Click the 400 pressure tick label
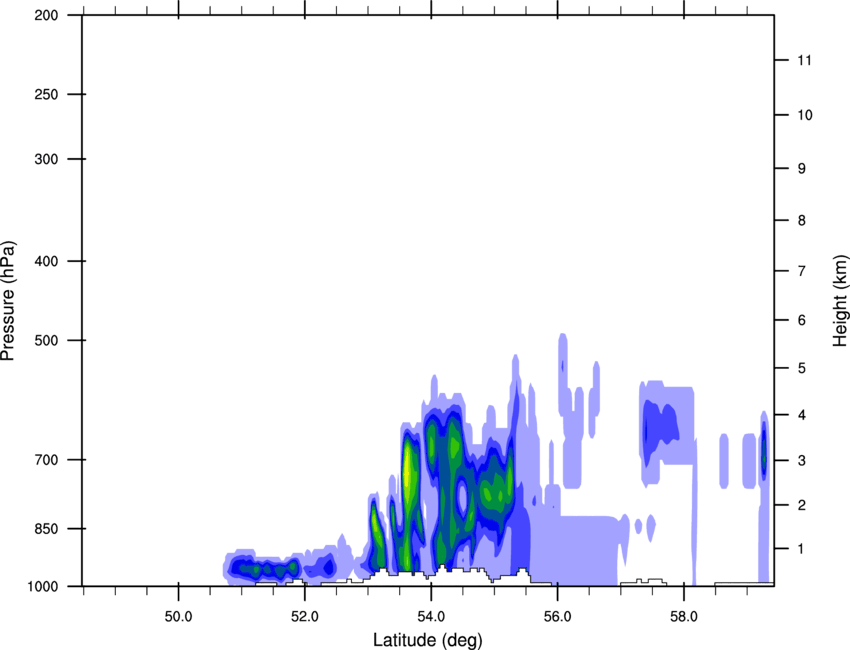 [x=46, y=261]
